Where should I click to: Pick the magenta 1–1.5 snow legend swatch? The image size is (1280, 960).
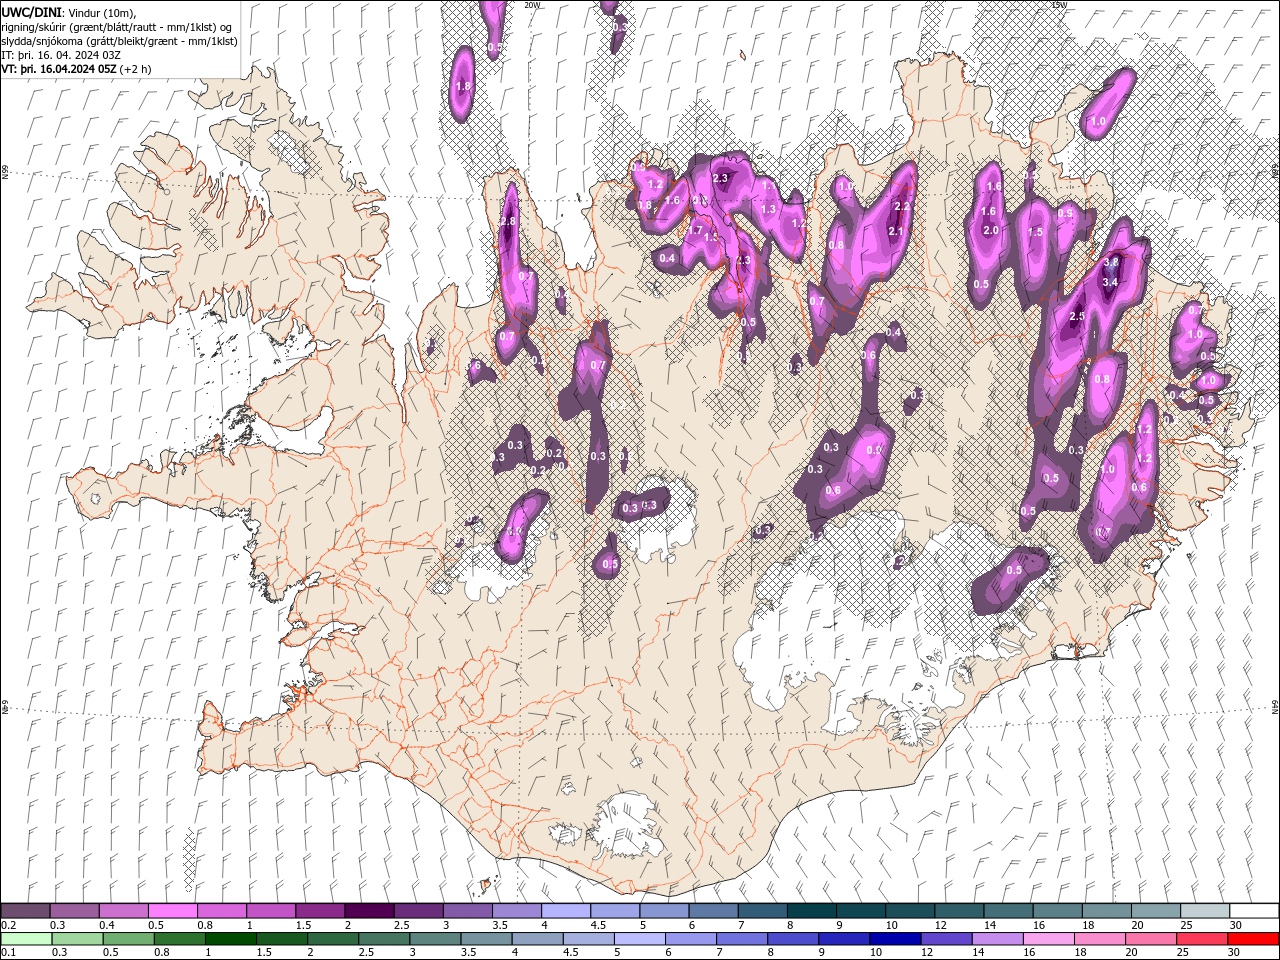click(271, 911)
